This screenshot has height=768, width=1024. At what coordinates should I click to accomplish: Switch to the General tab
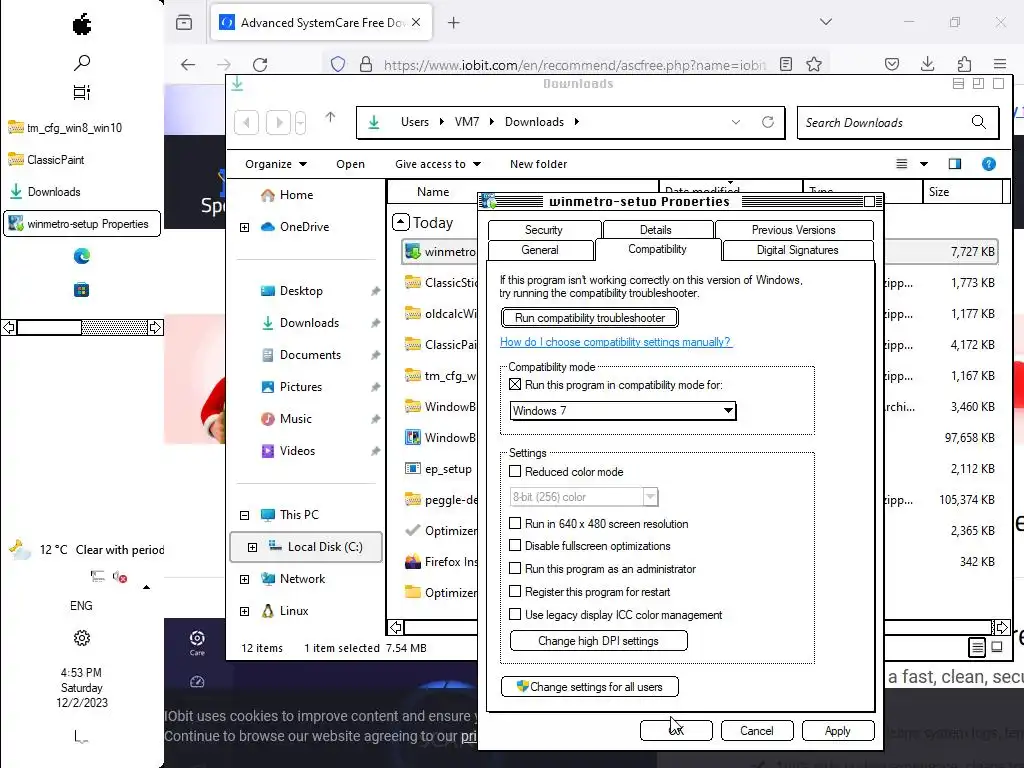coord(540,250)
